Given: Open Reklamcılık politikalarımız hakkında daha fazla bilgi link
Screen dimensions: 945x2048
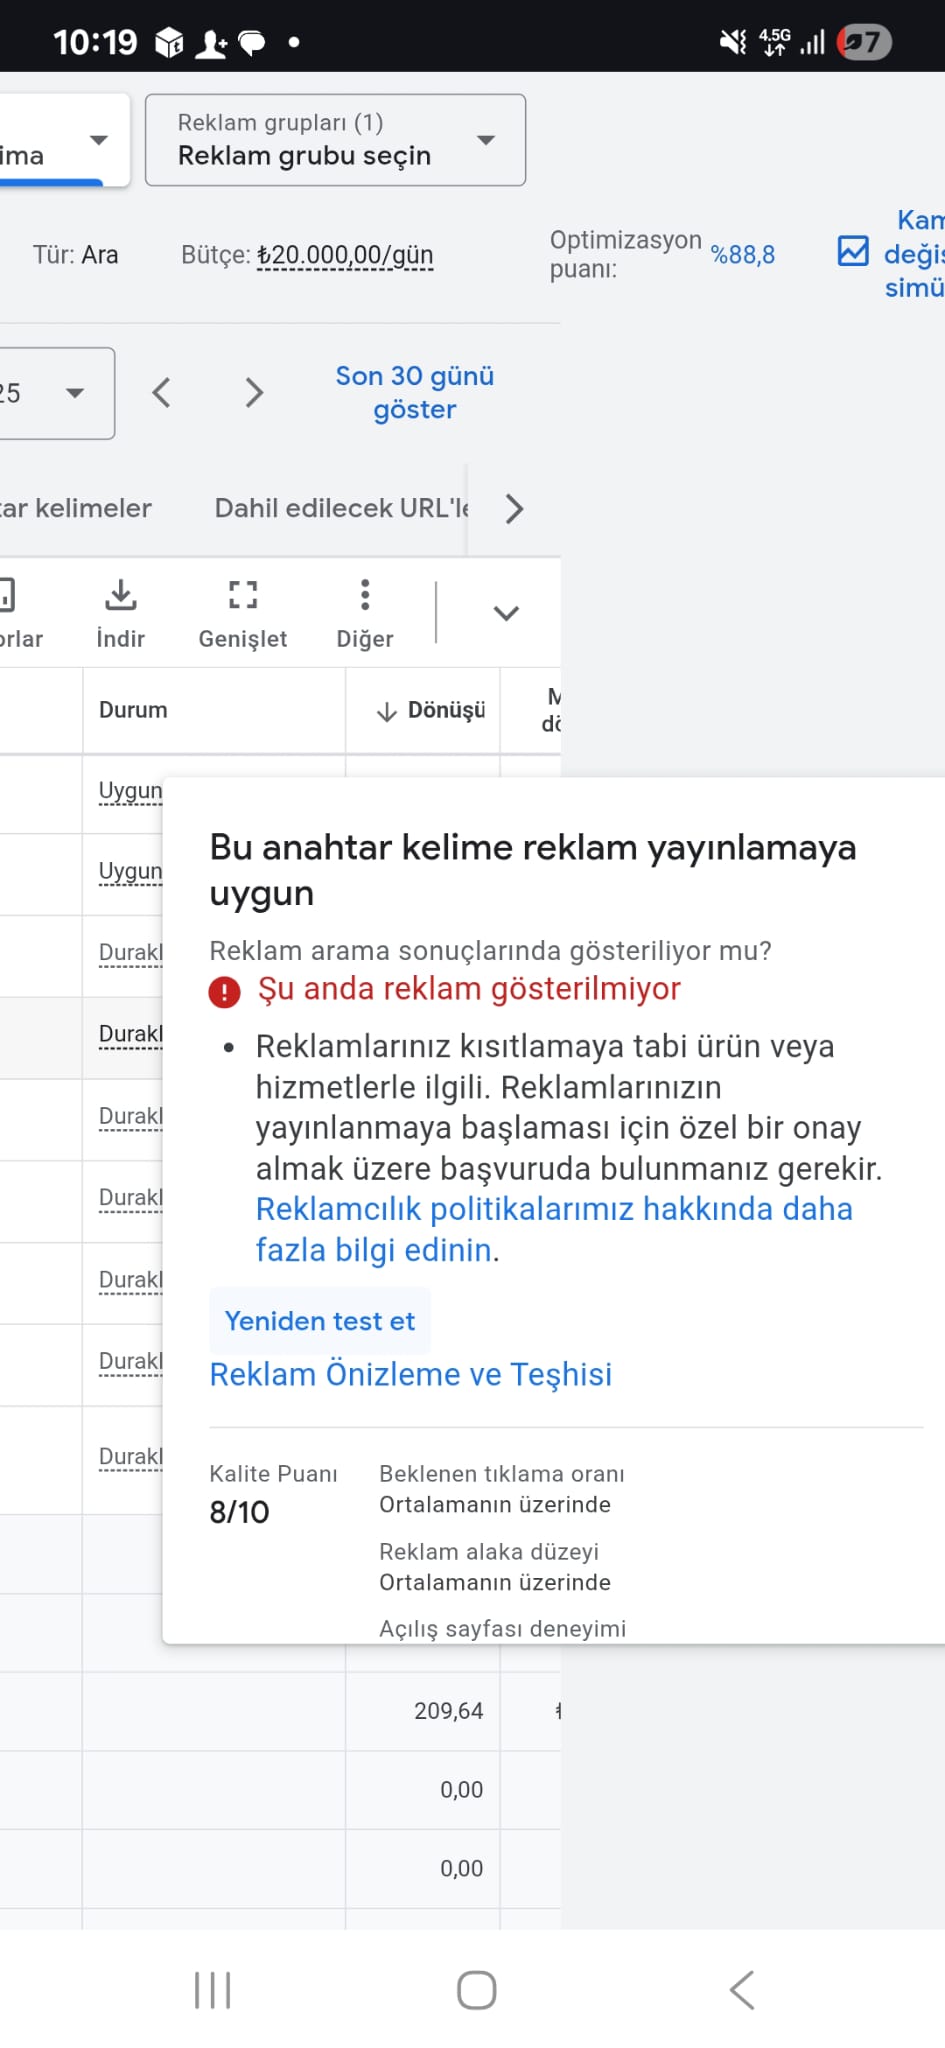Looking at the screenshot, I should (x=554, y=1229).
